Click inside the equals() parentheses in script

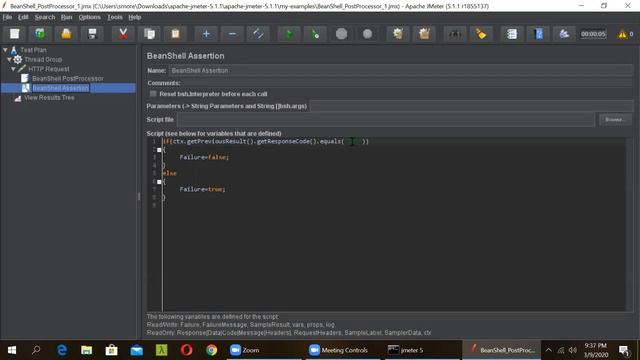pyautogui.click(x=353, y=142)
